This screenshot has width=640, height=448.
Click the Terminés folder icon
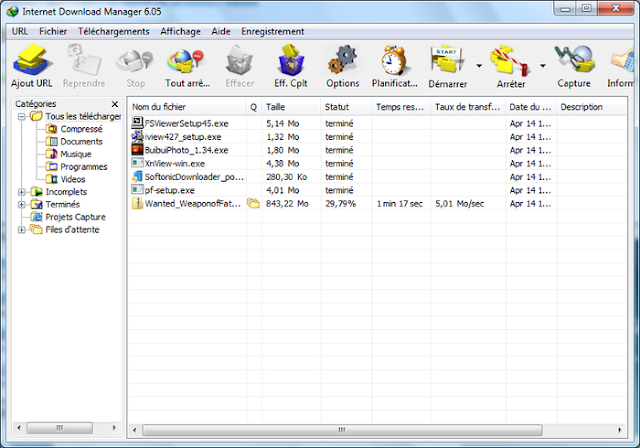click(36, 204)
